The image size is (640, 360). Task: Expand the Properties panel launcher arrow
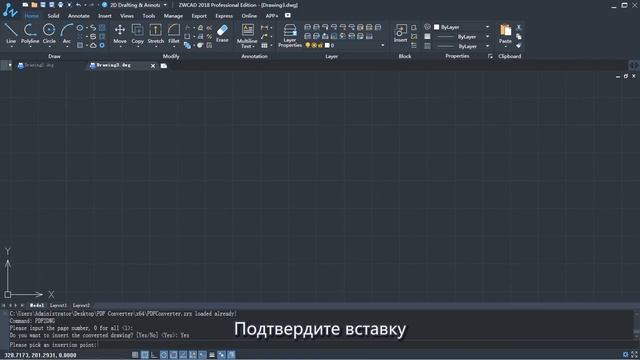click(490, 56)
